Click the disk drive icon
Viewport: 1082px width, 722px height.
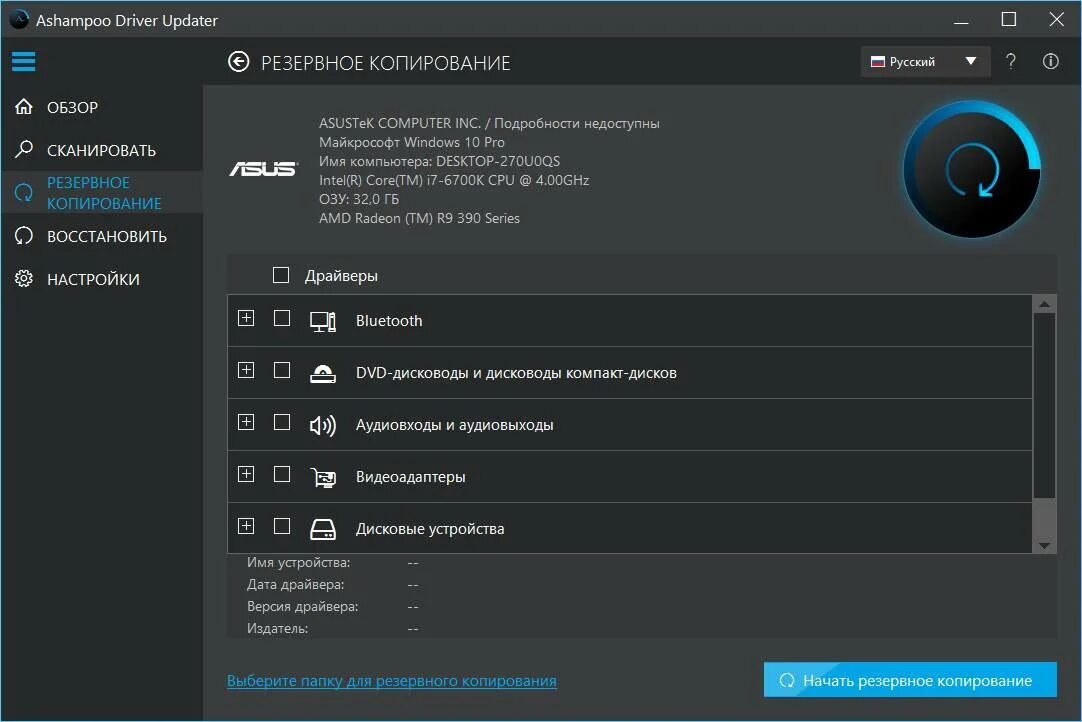pos(323,529)
